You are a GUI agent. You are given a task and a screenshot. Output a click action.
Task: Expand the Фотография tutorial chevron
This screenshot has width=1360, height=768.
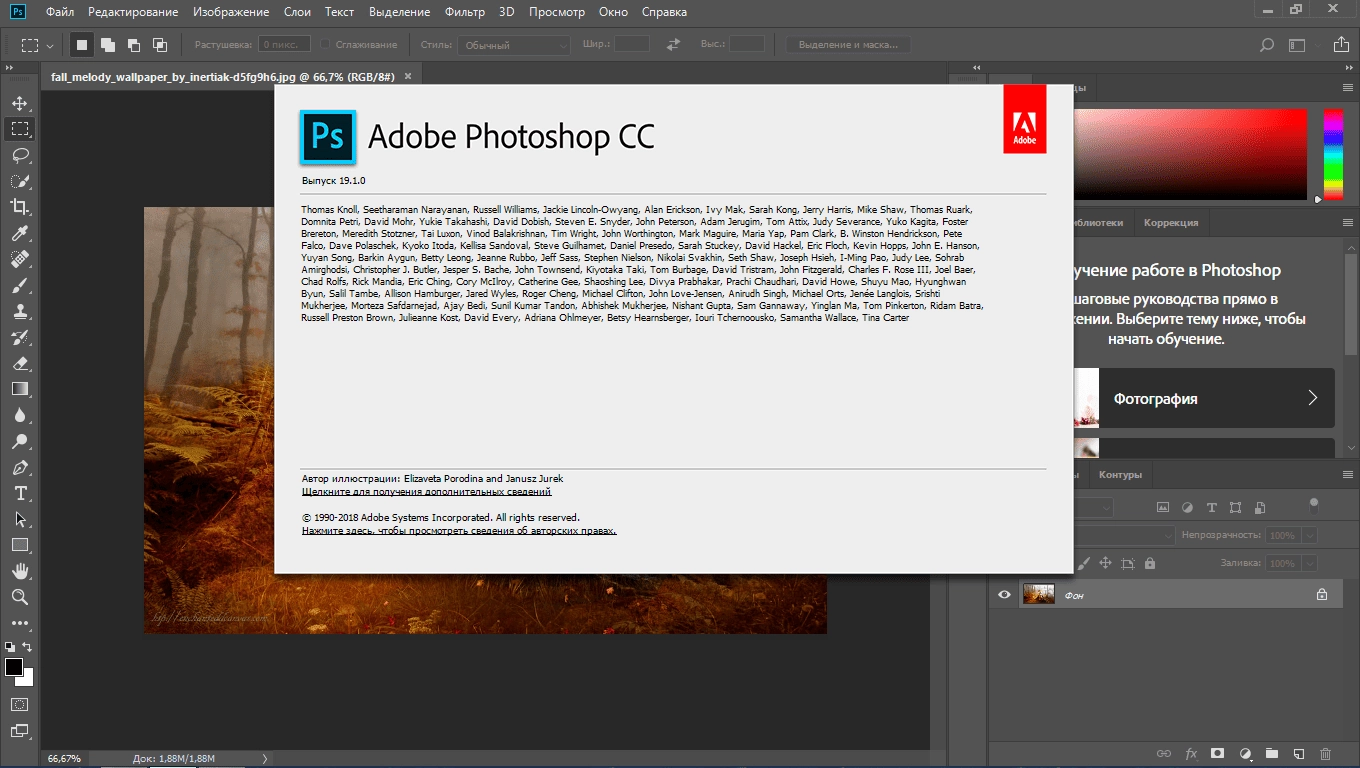pos(1313,398)
